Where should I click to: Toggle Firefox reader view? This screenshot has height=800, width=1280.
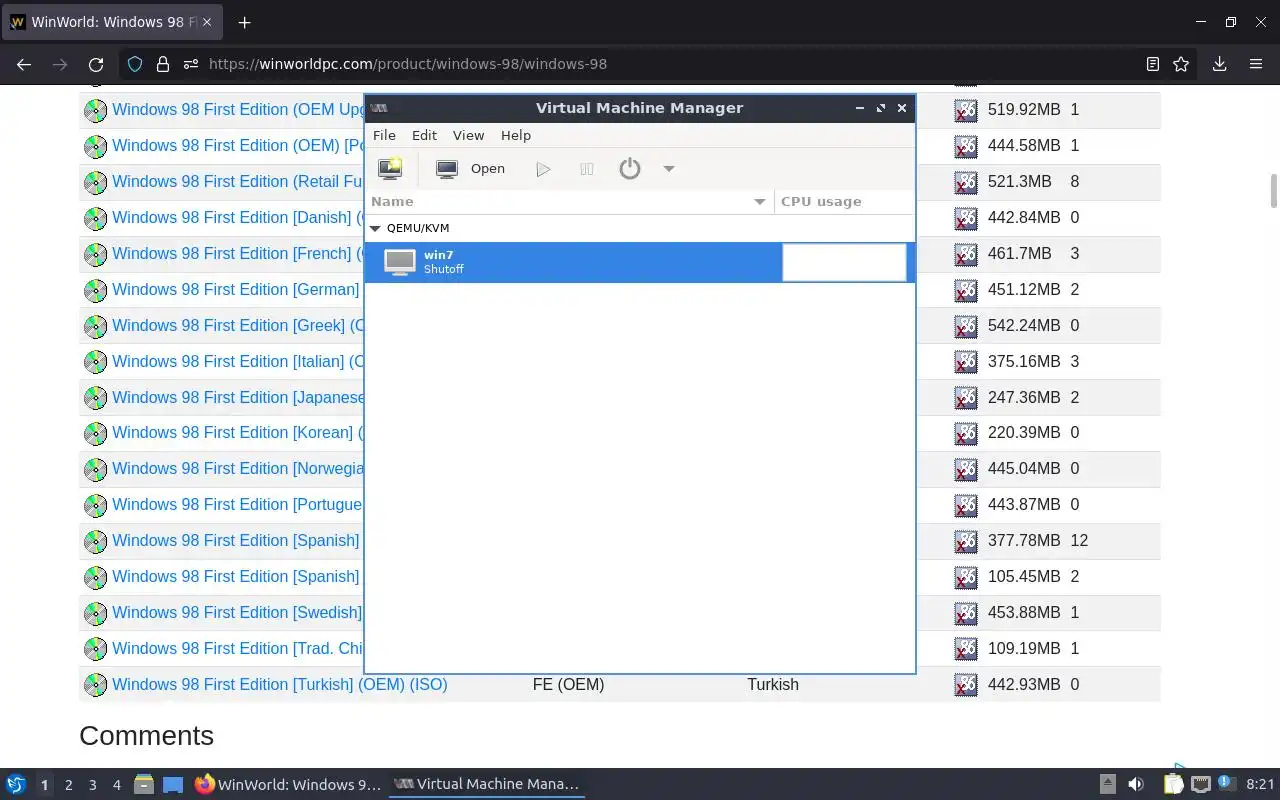pos(1153,64)
